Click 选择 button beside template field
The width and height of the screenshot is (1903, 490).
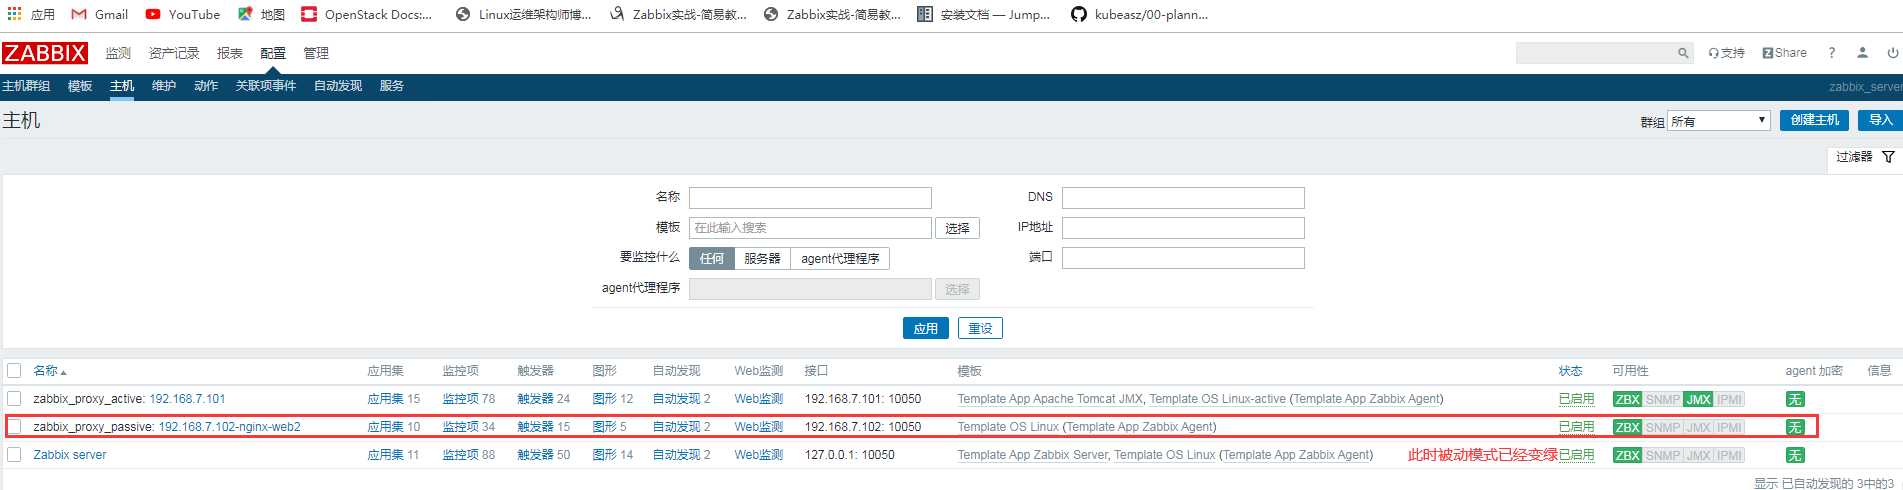[x=957, y=228]
